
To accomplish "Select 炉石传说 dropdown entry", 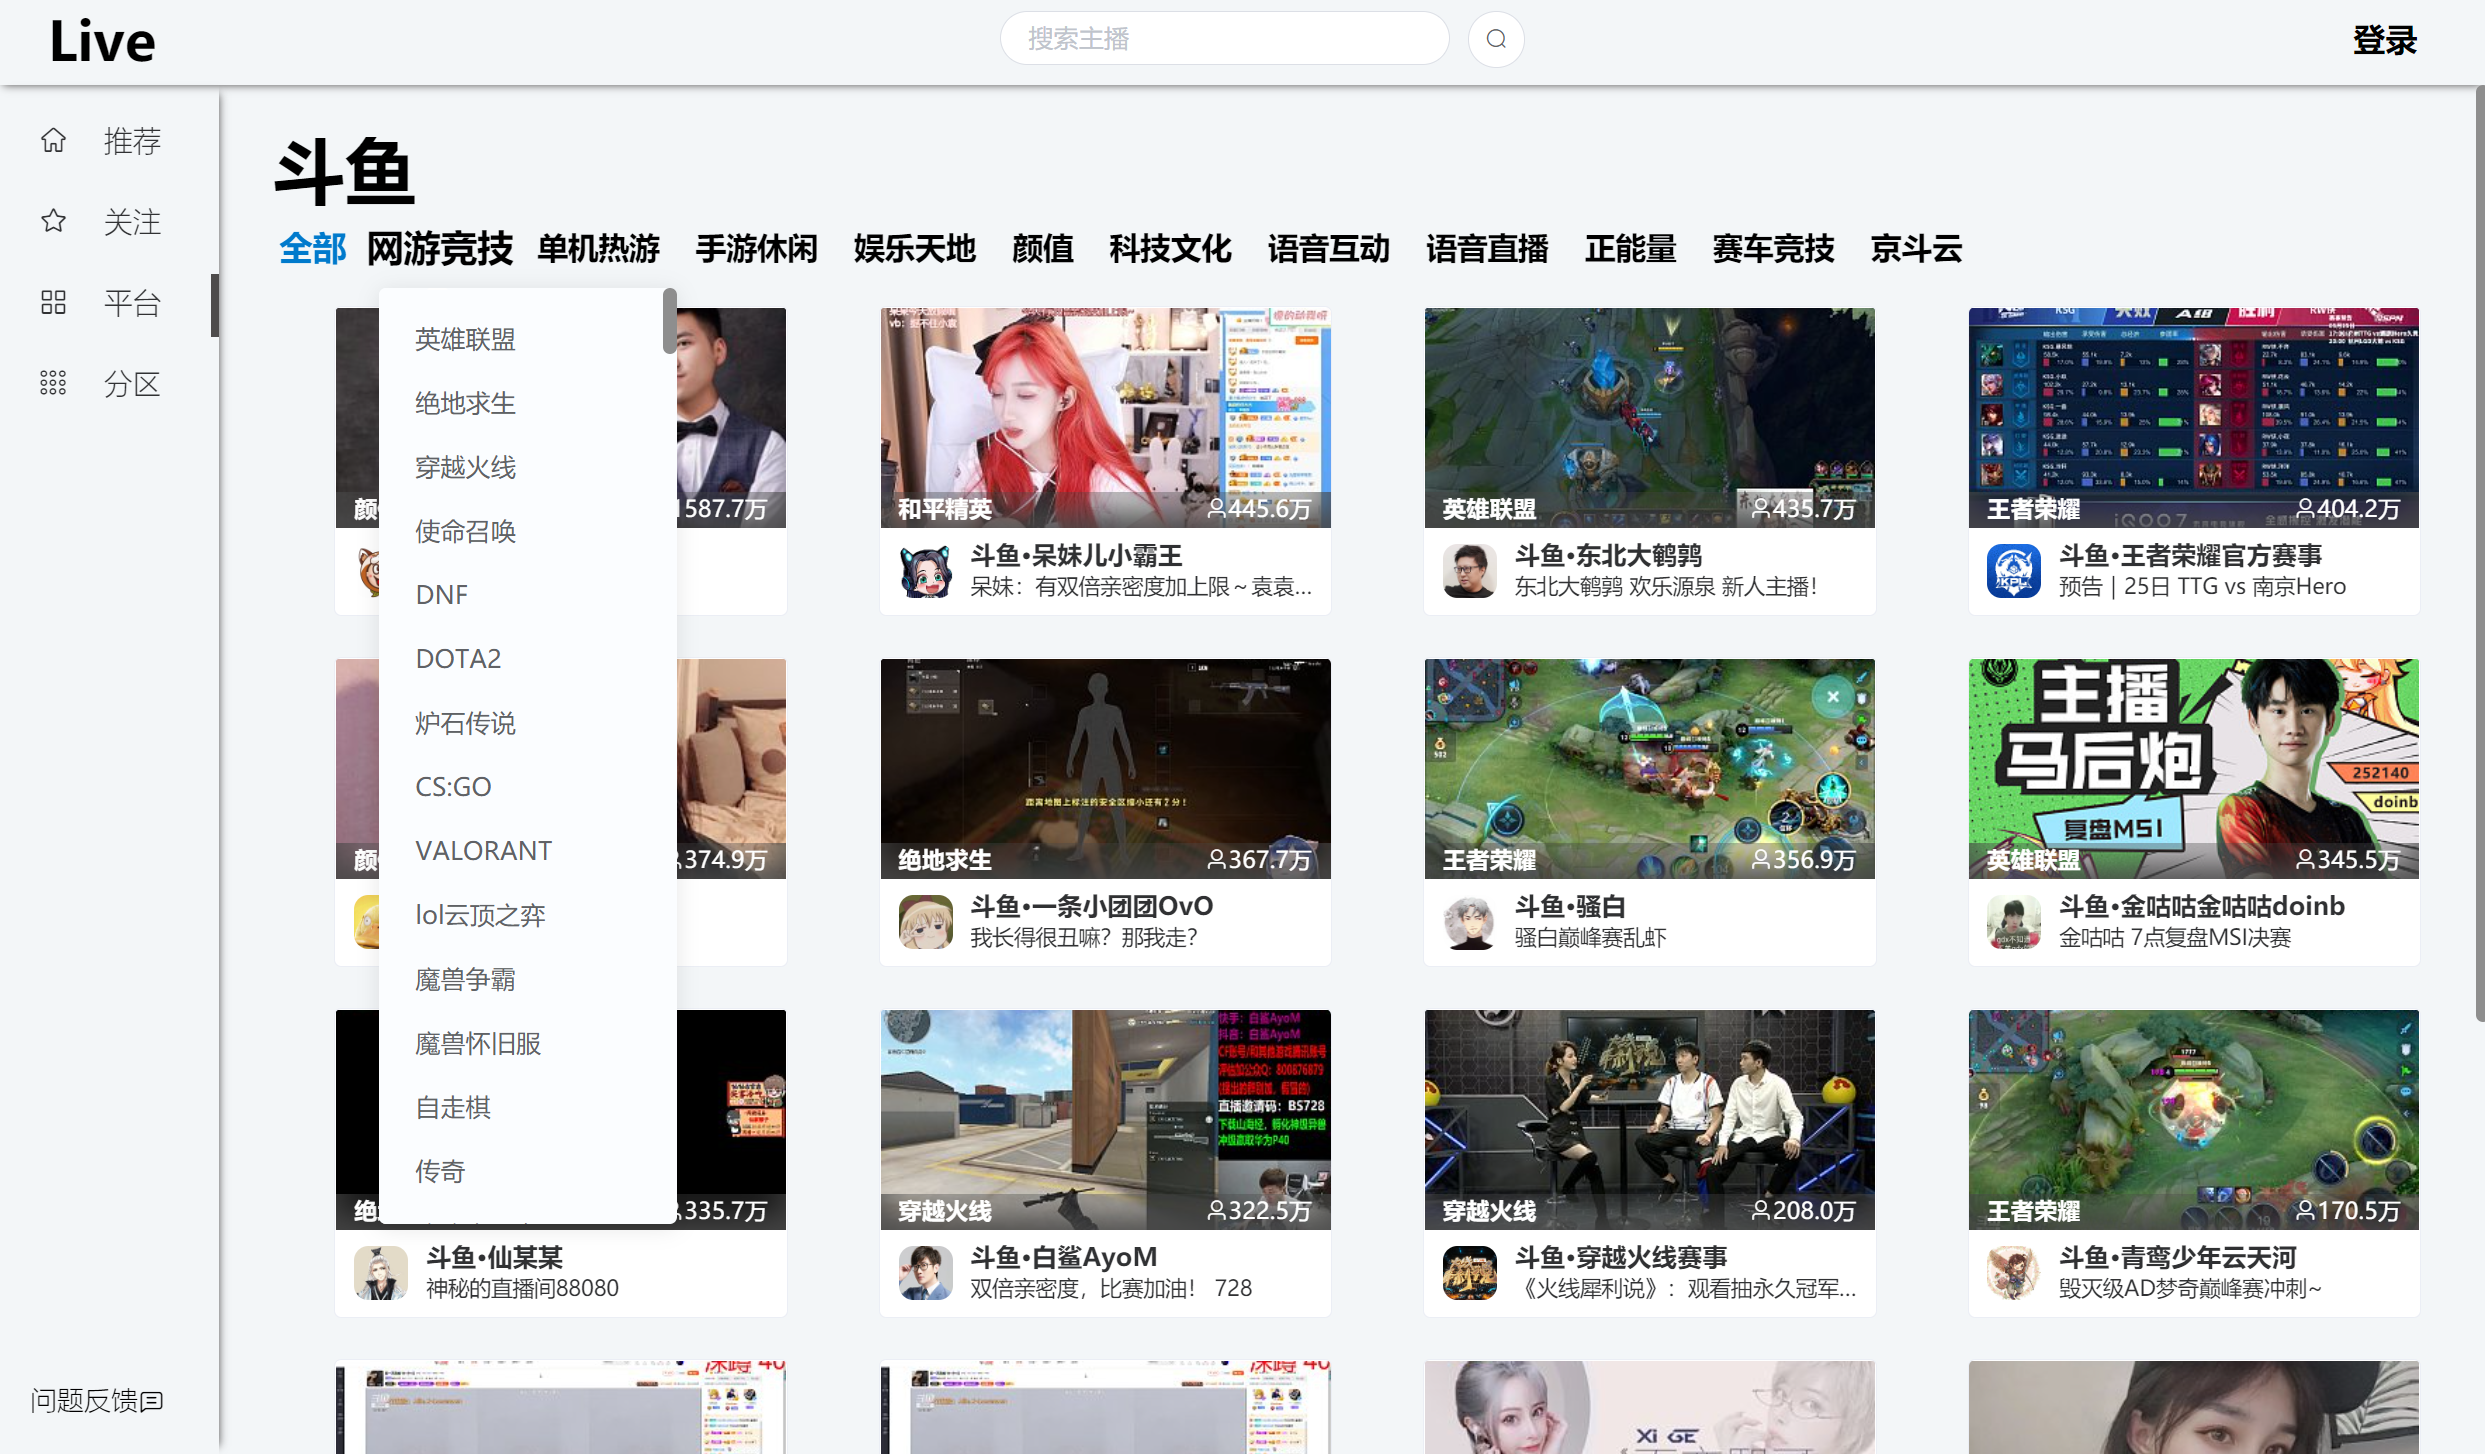I will coord(465,723).
